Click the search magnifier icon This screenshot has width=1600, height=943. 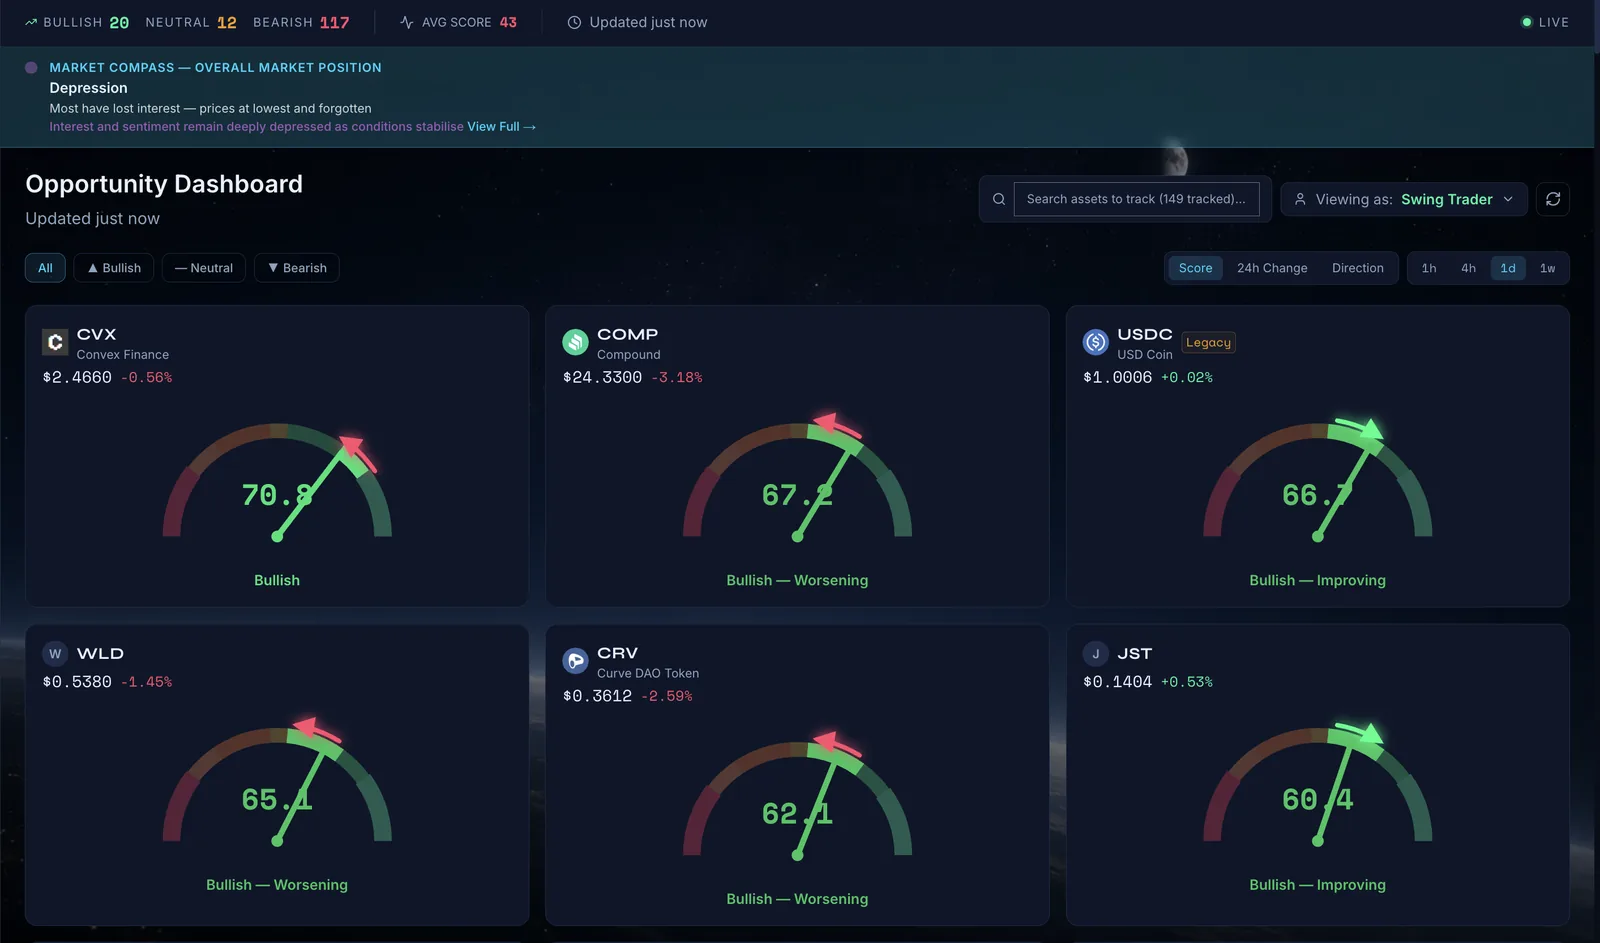pyautogui.click(x=998, y=199)
